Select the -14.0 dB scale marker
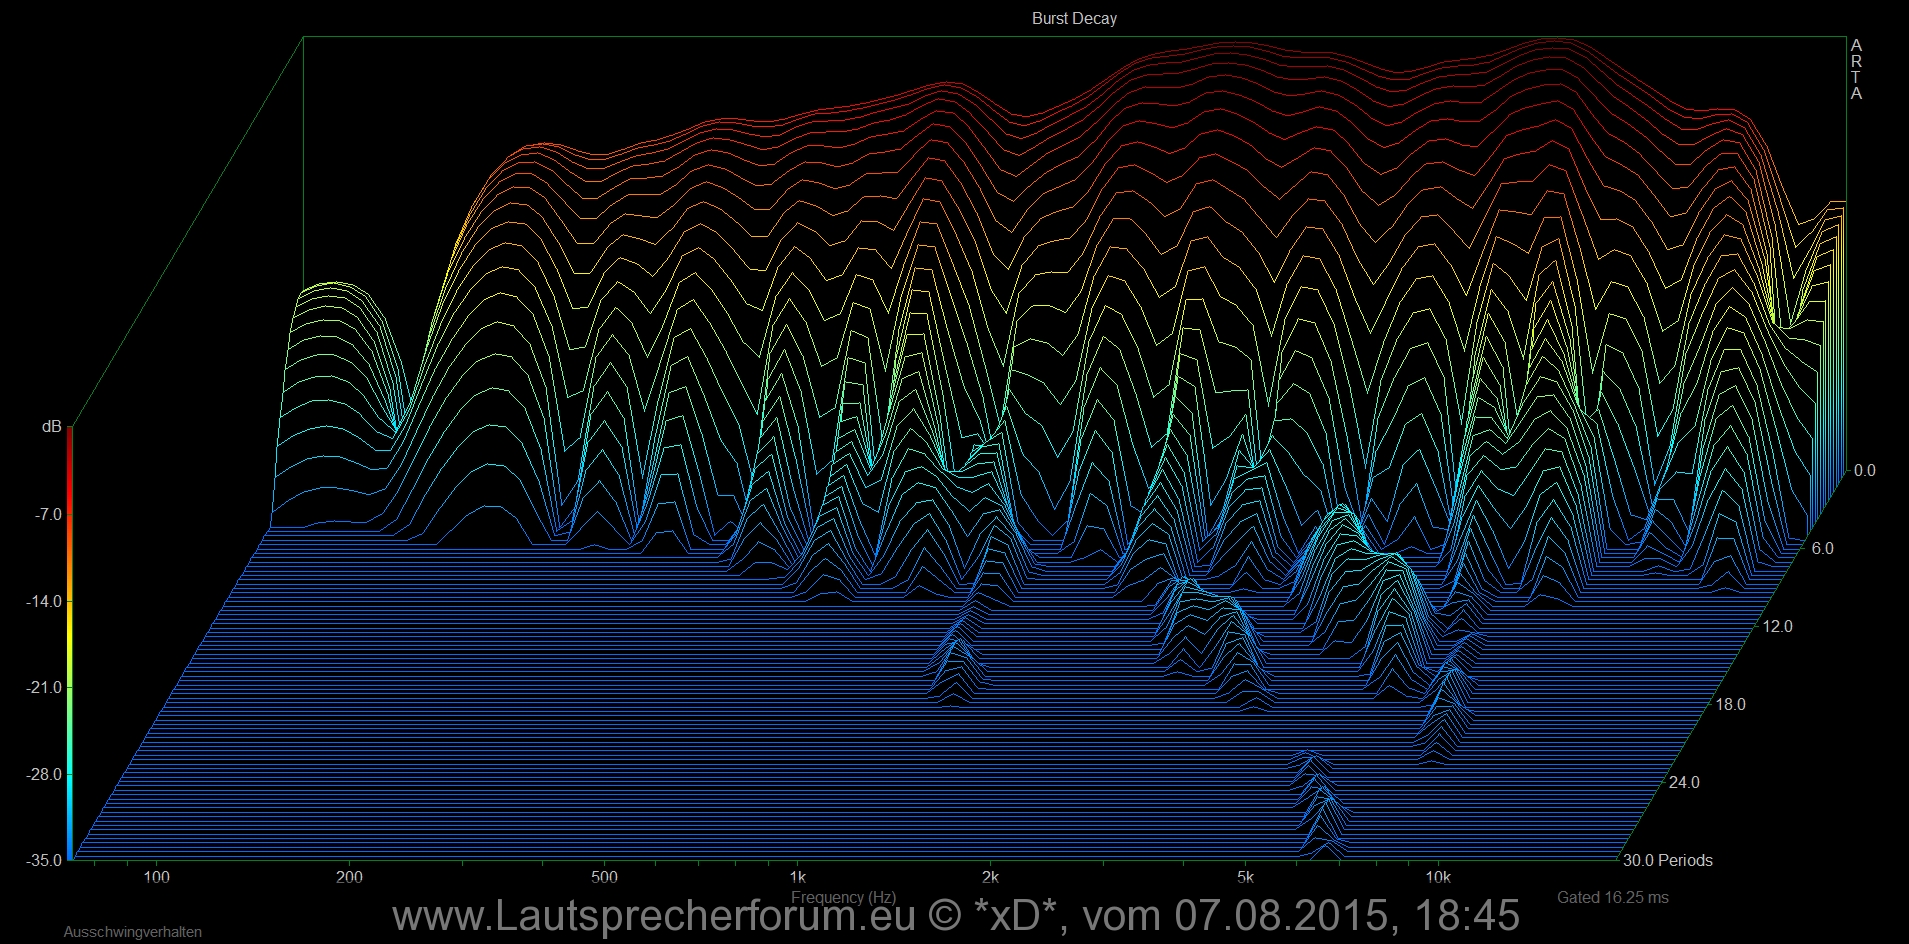Viewport: 1909px width, 944px height. pyautogui.click(x=43, y=601)
